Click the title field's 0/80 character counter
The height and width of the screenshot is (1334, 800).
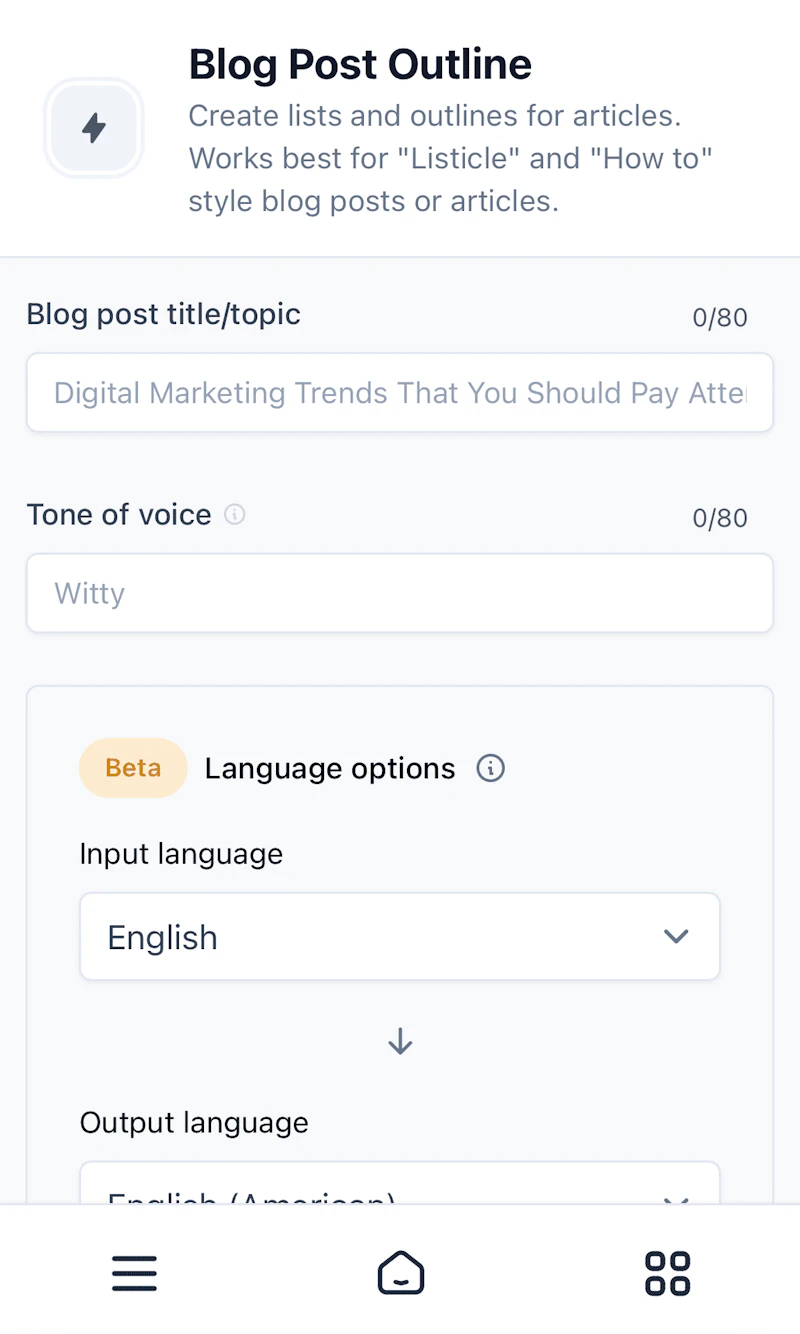click(x=719, y=318)
